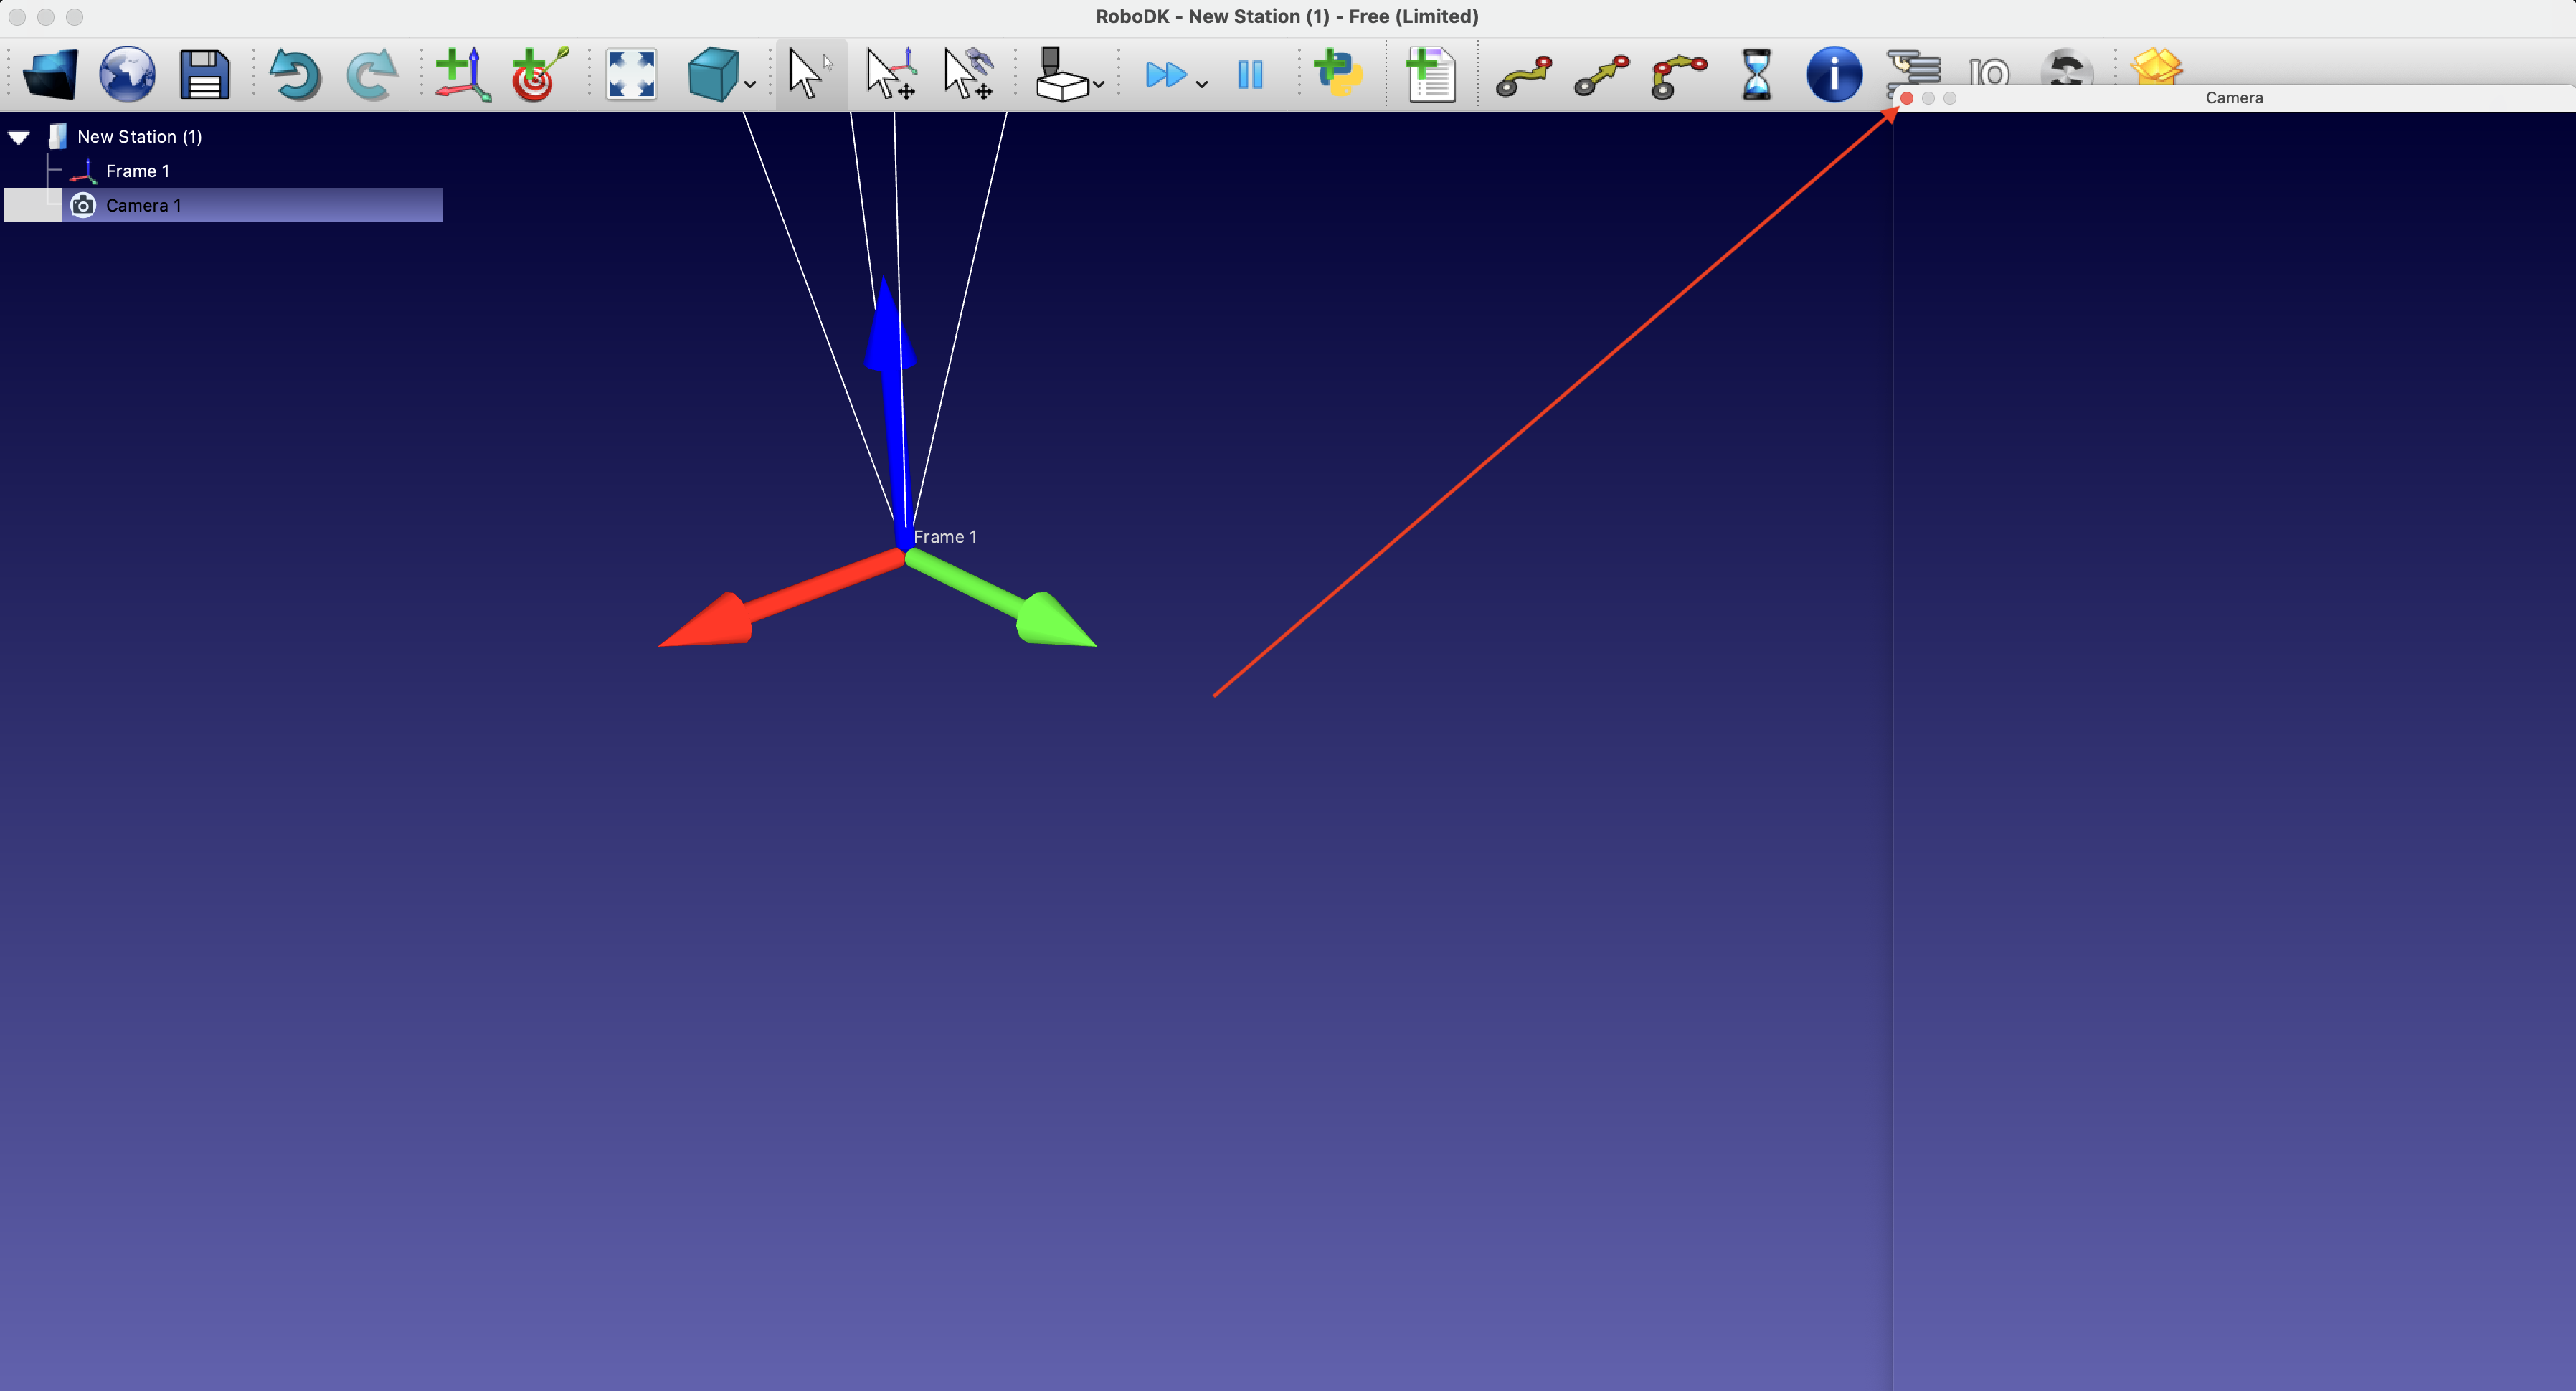Add a new target icon

540,74
